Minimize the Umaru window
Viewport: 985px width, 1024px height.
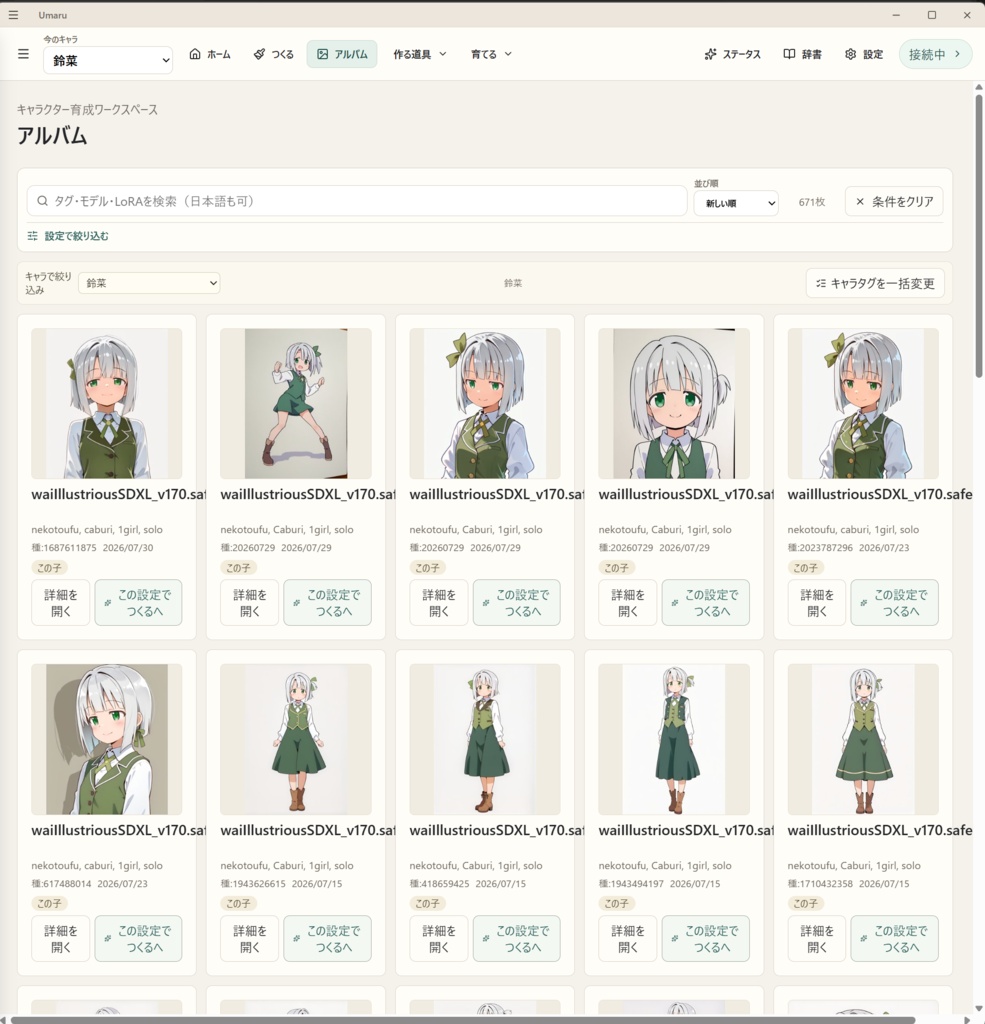point(896,14)
